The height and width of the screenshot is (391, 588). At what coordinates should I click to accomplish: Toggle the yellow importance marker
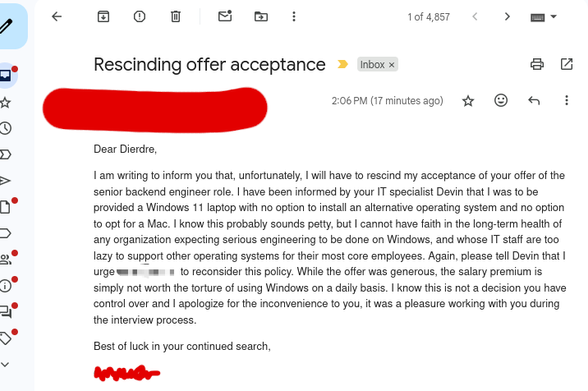coord(342,64)
